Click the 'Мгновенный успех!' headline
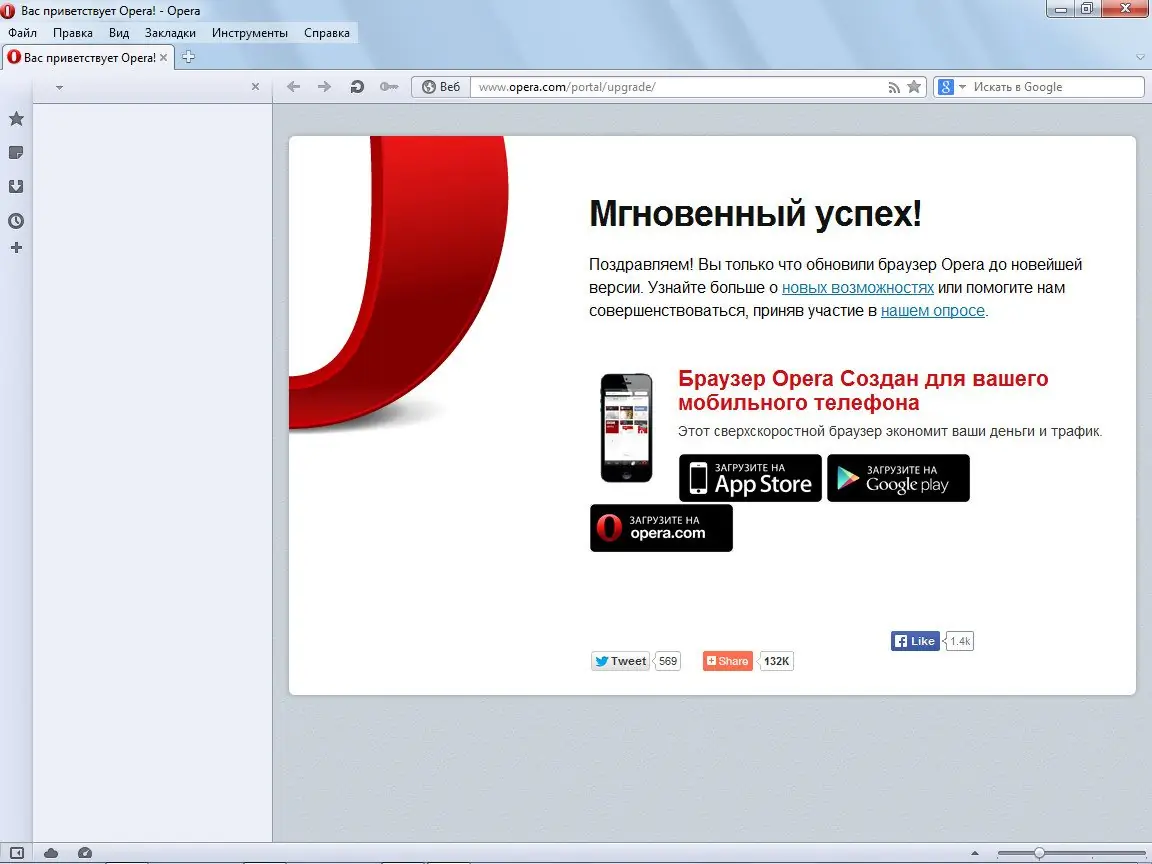 [x=755, y=214]
